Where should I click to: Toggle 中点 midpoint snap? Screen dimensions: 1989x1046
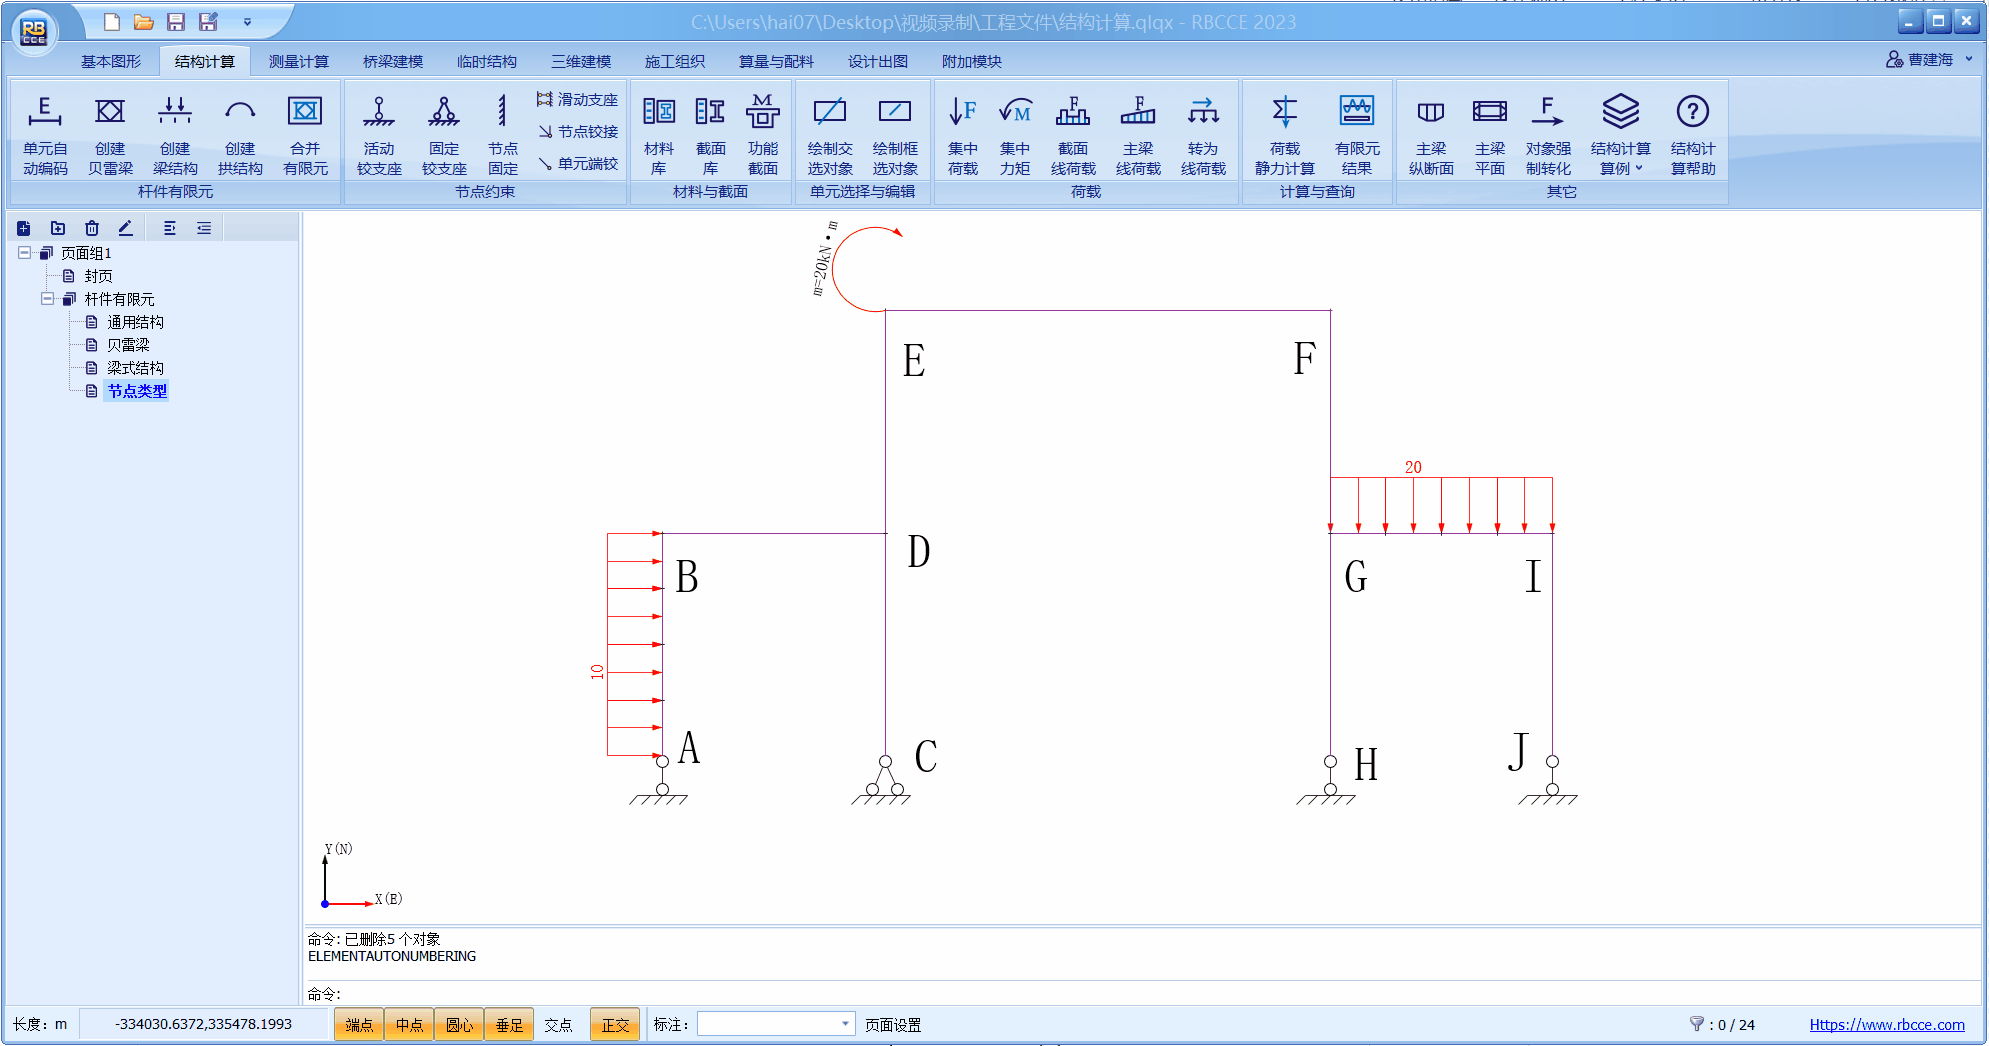[409, 1025]
